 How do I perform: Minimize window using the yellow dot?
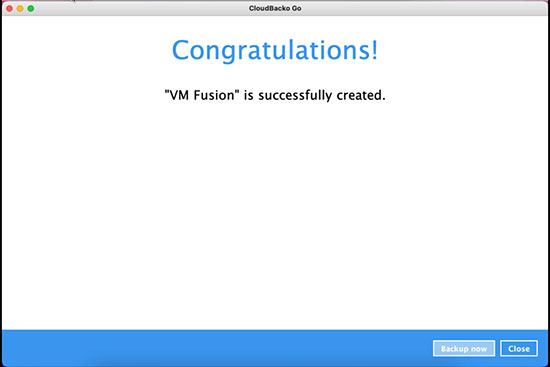point(20,8)
